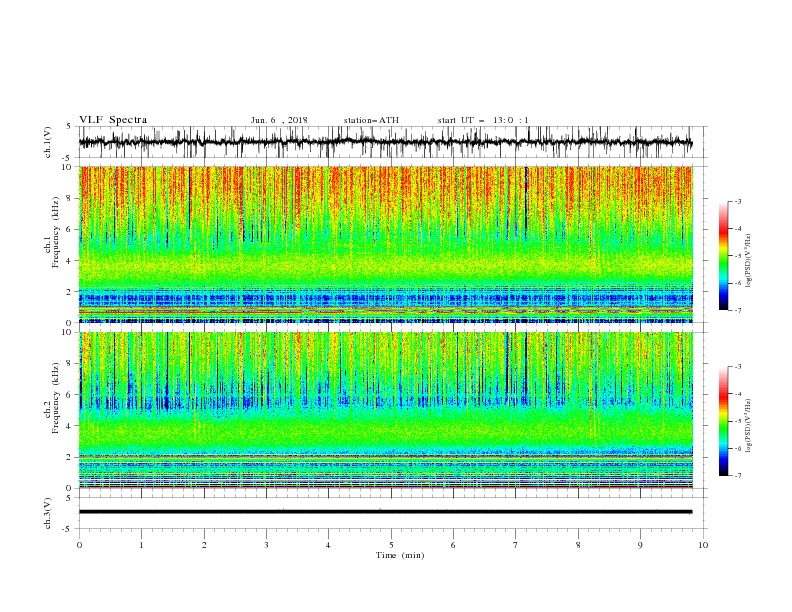The width and height of the screenshot is (792, 612).
Task: Click the ch.1 'Frequency (kHz)' axis label
Action: coord(55,232)
